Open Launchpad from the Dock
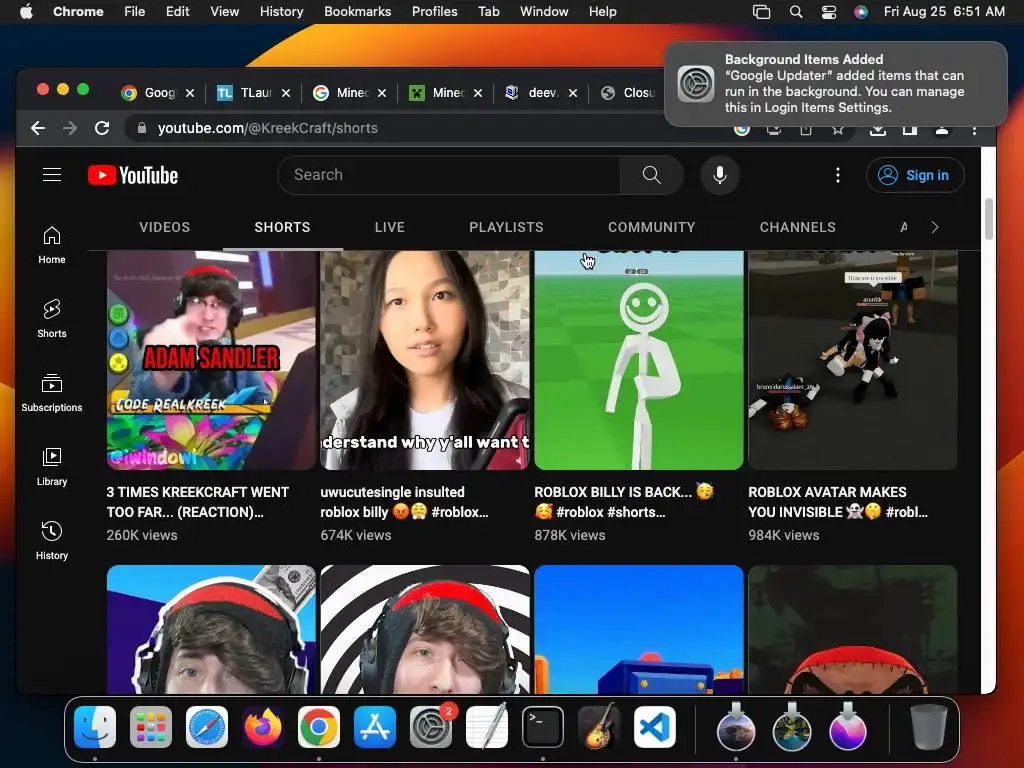The height and width of the screenshot is (768, 1024). click(x=151, y=727)
